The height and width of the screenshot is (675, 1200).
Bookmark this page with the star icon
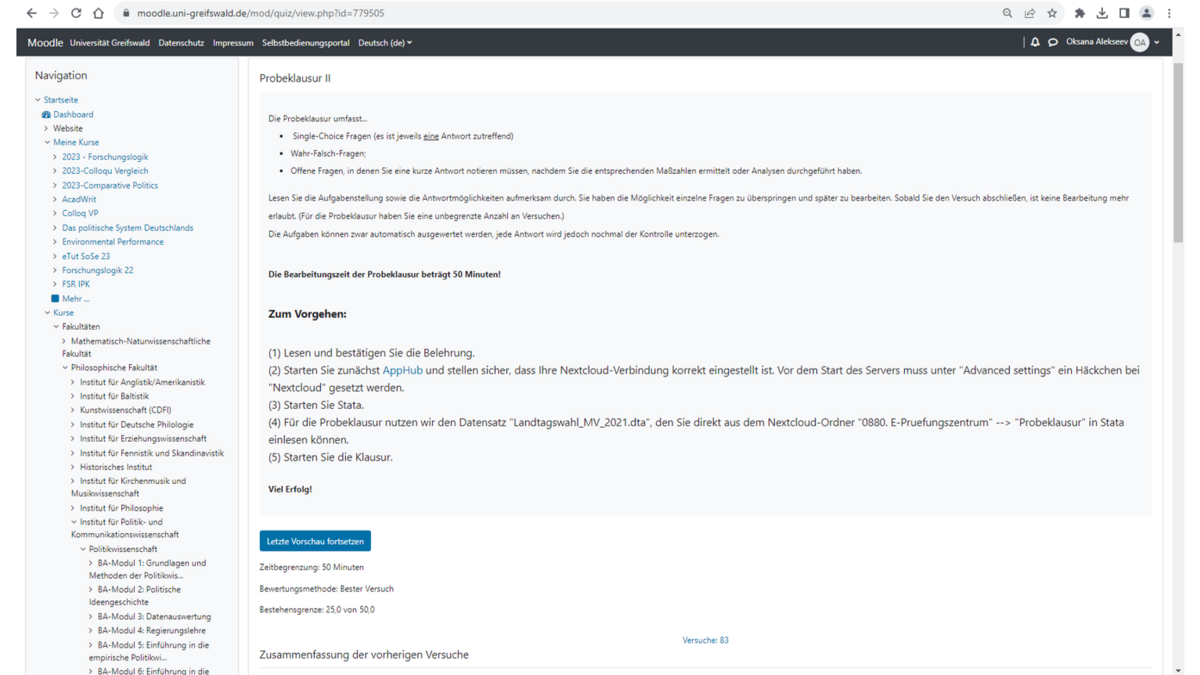tap(1052, 13)
